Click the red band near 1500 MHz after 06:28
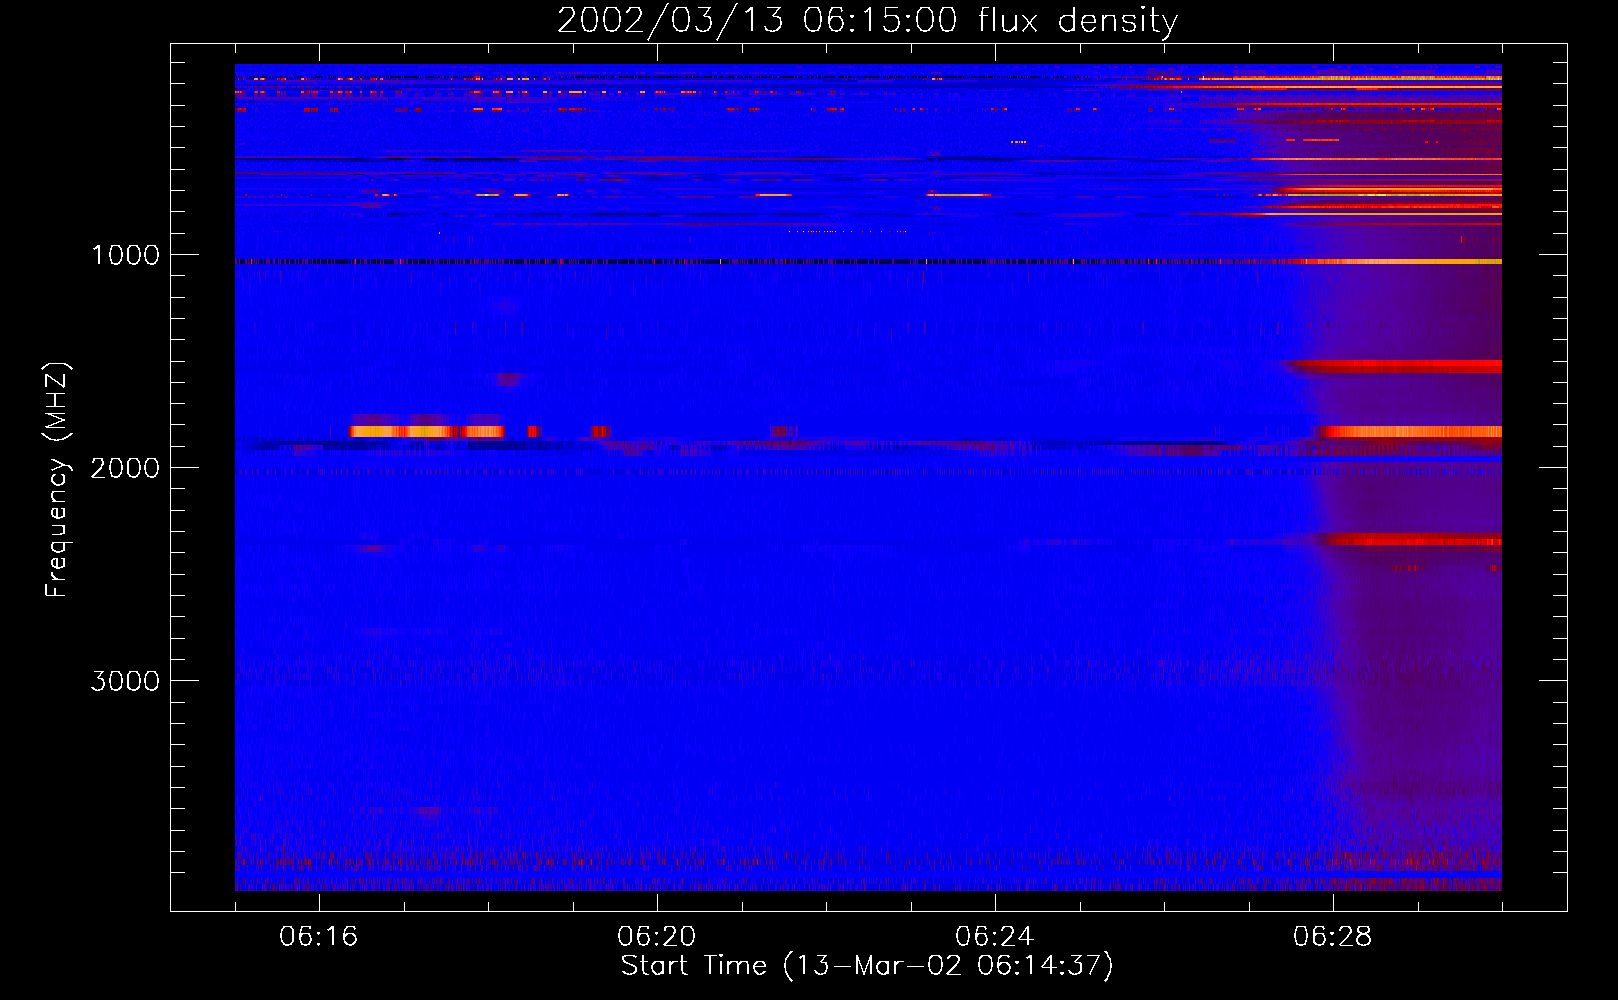The height and width of the screenshot is (1000, 1618). pyautogui.click(x=1395, y=366)
